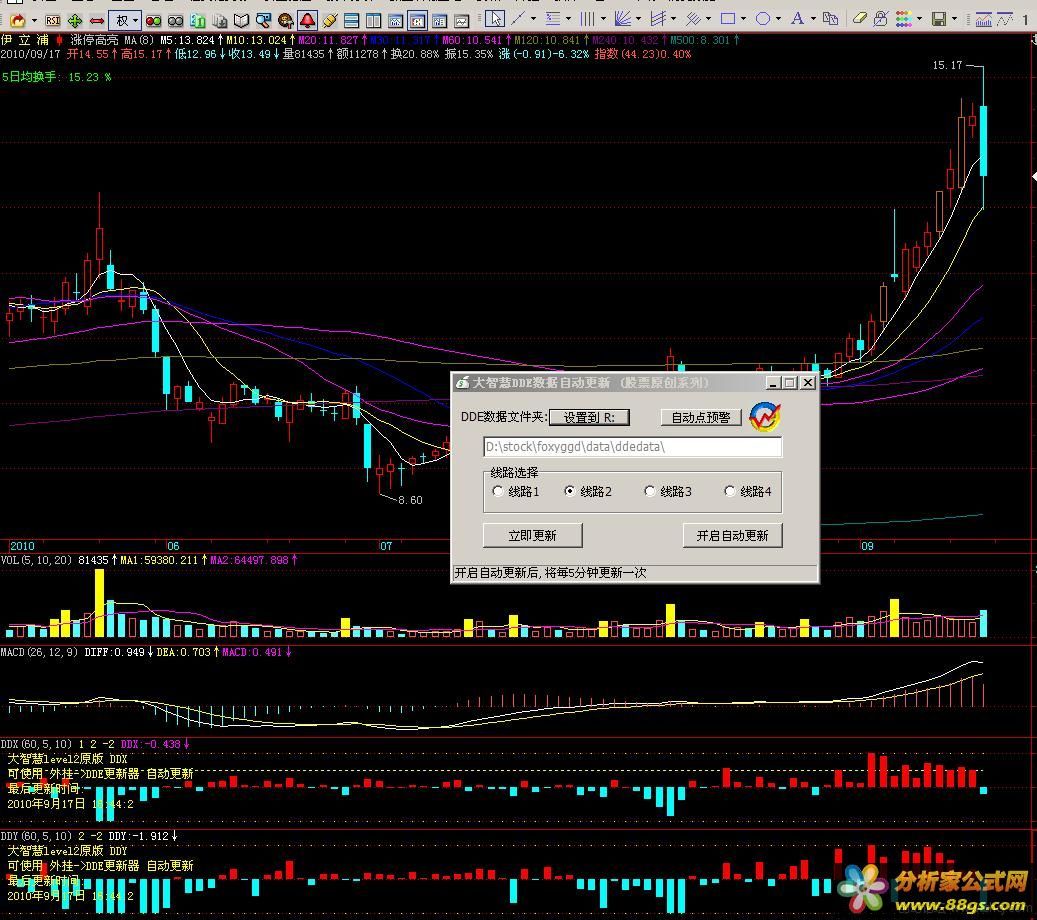The height and width of the screenshot is (920, 1037).
Task: Open the 权 adjustment dropdown
Action: (x=126, y=21)
